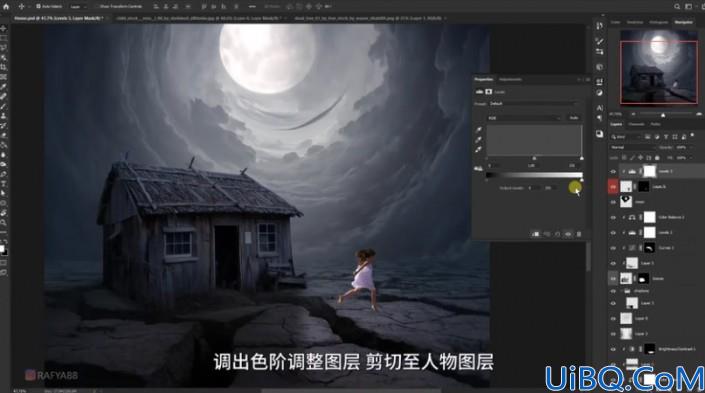This screenshot has width=705, height=393.
Task: Select the Move tool in the toolbox
Action: click(4, 28)
